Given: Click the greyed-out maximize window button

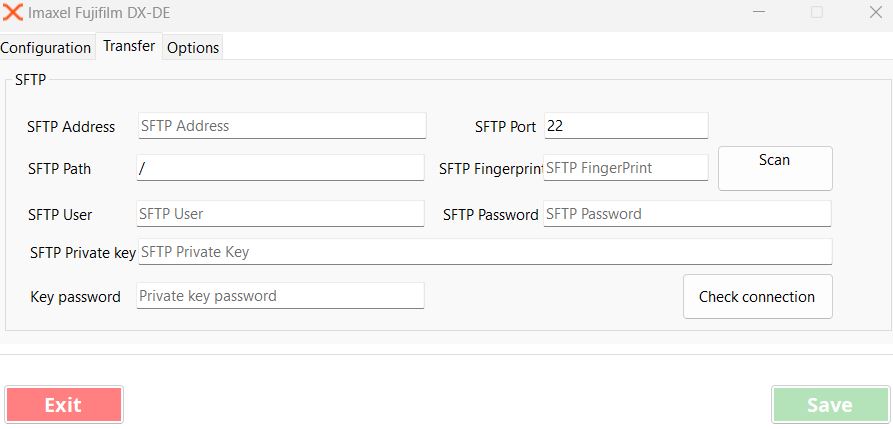Looking at the screenshot, I should [x=817, y=13].
